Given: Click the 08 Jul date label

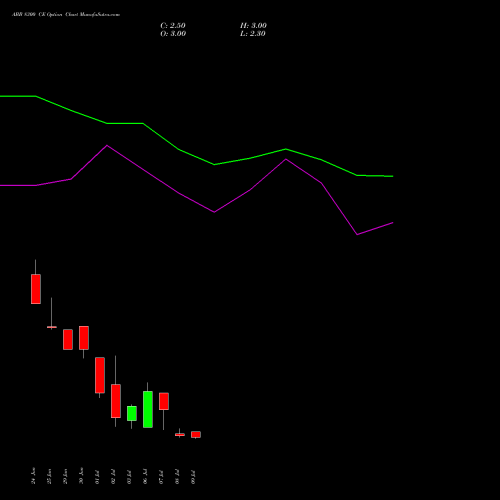Looking at the screenshot, I should point(177,477).
